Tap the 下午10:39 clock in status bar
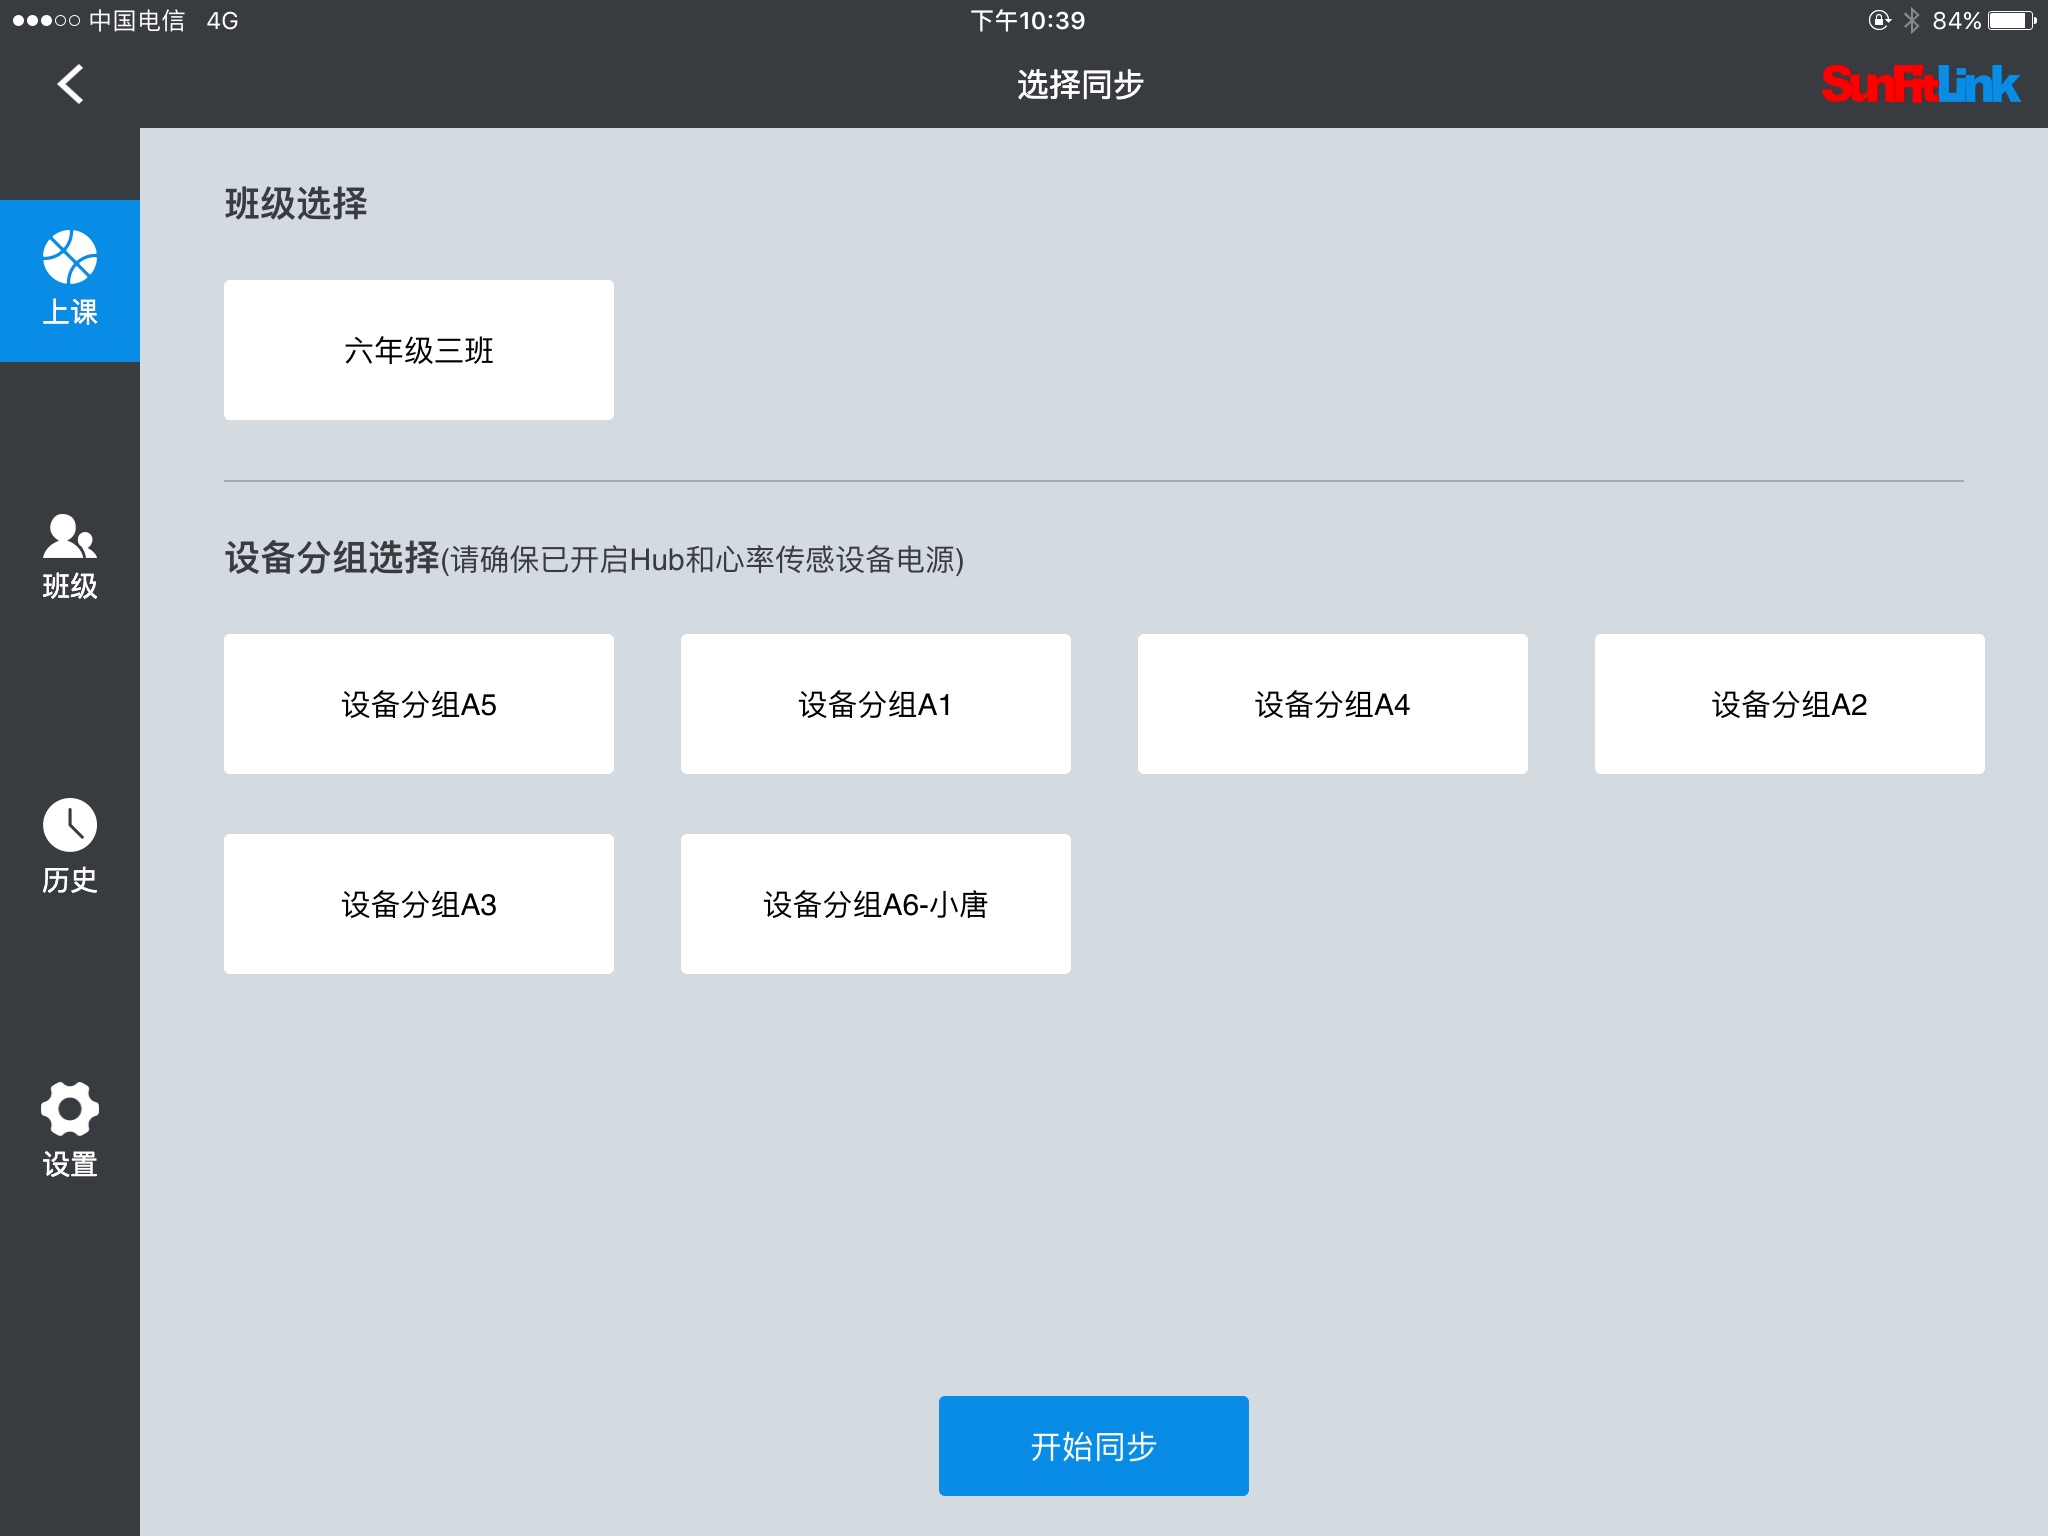 pos(1028,20)
